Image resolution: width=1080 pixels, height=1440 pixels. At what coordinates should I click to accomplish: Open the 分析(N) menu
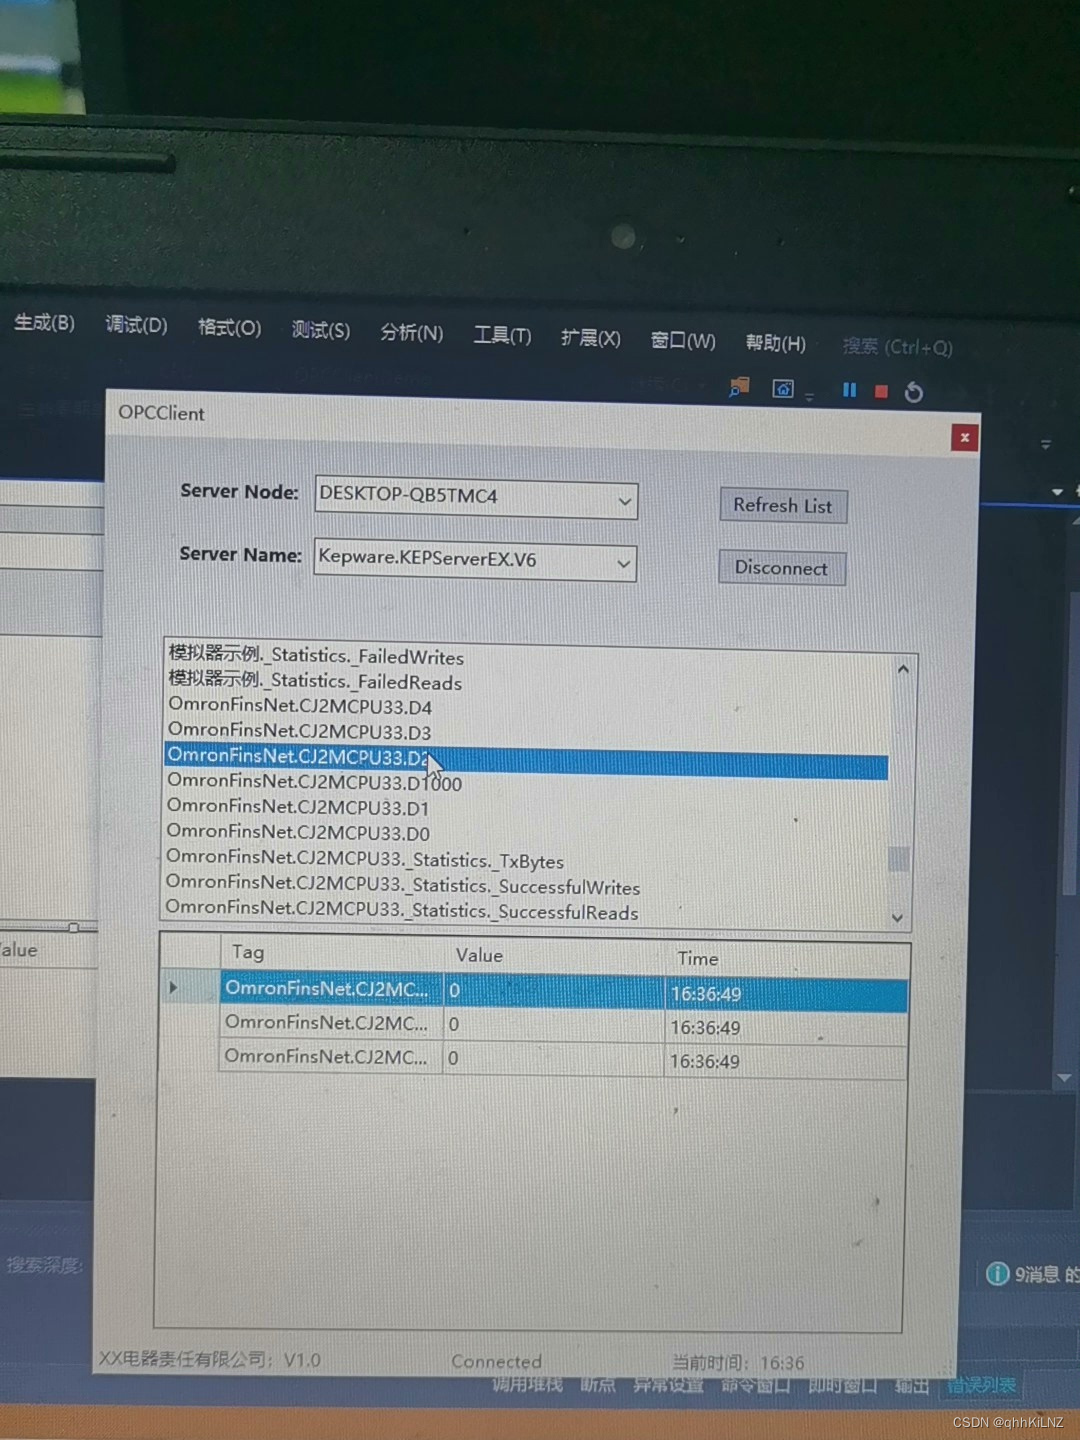(x=411, y=332)
